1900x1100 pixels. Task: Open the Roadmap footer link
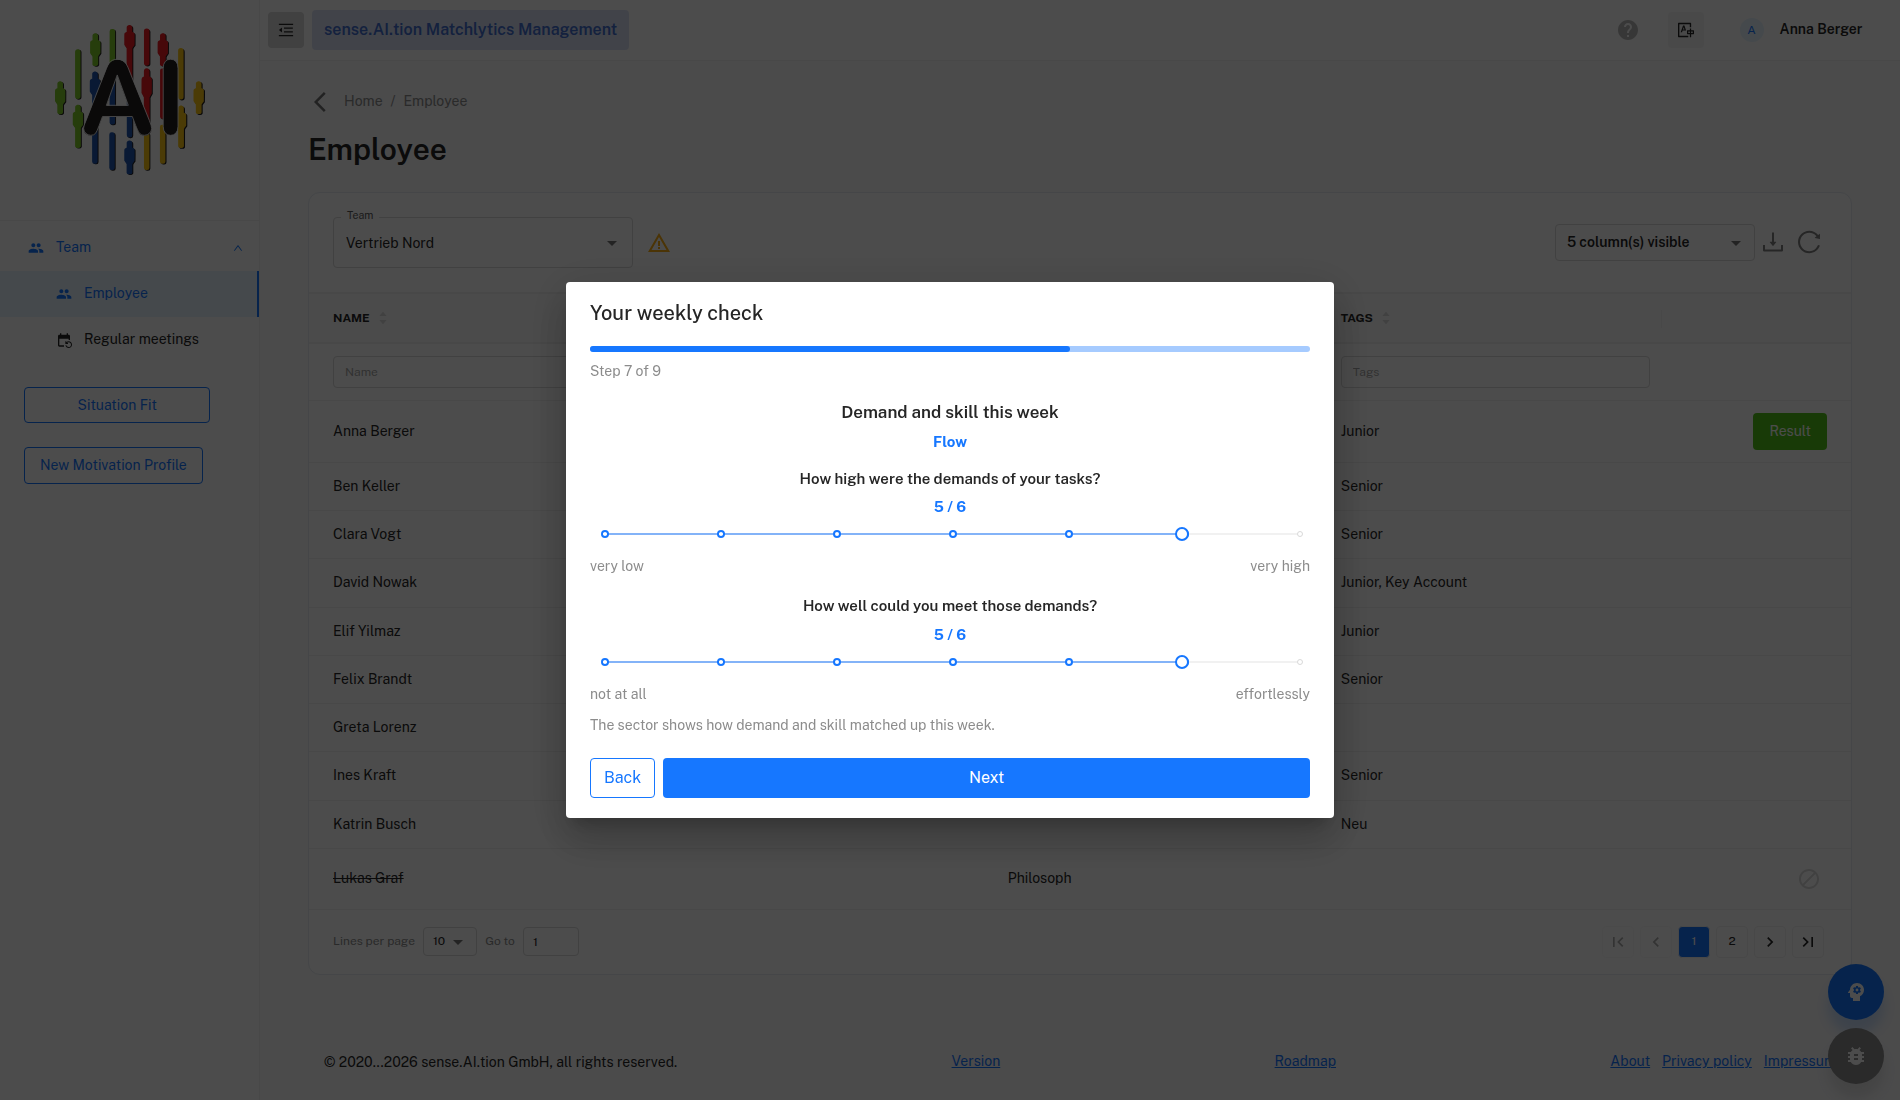(1305, 1061)
